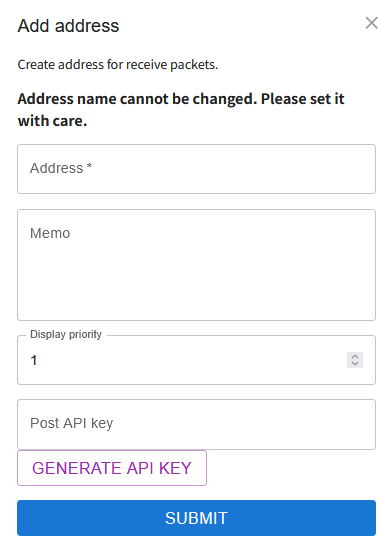This screenshot has height=548, width=391.
Task: Click the 'Create address for receive packets' description
Action: coord(118,65)
